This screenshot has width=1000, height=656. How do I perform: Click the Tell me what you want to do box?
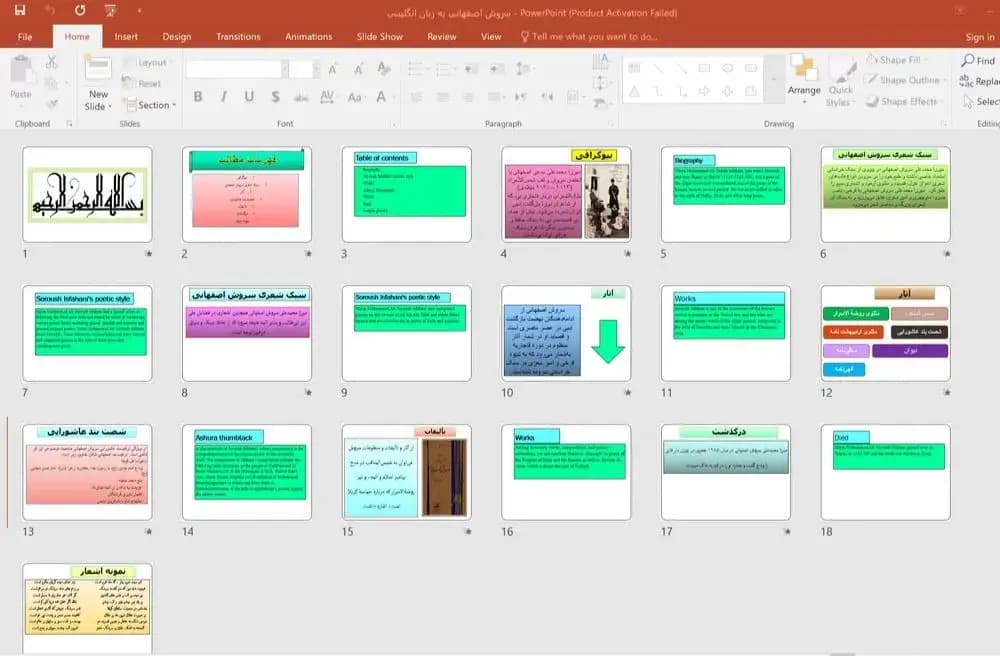[590, 36]
